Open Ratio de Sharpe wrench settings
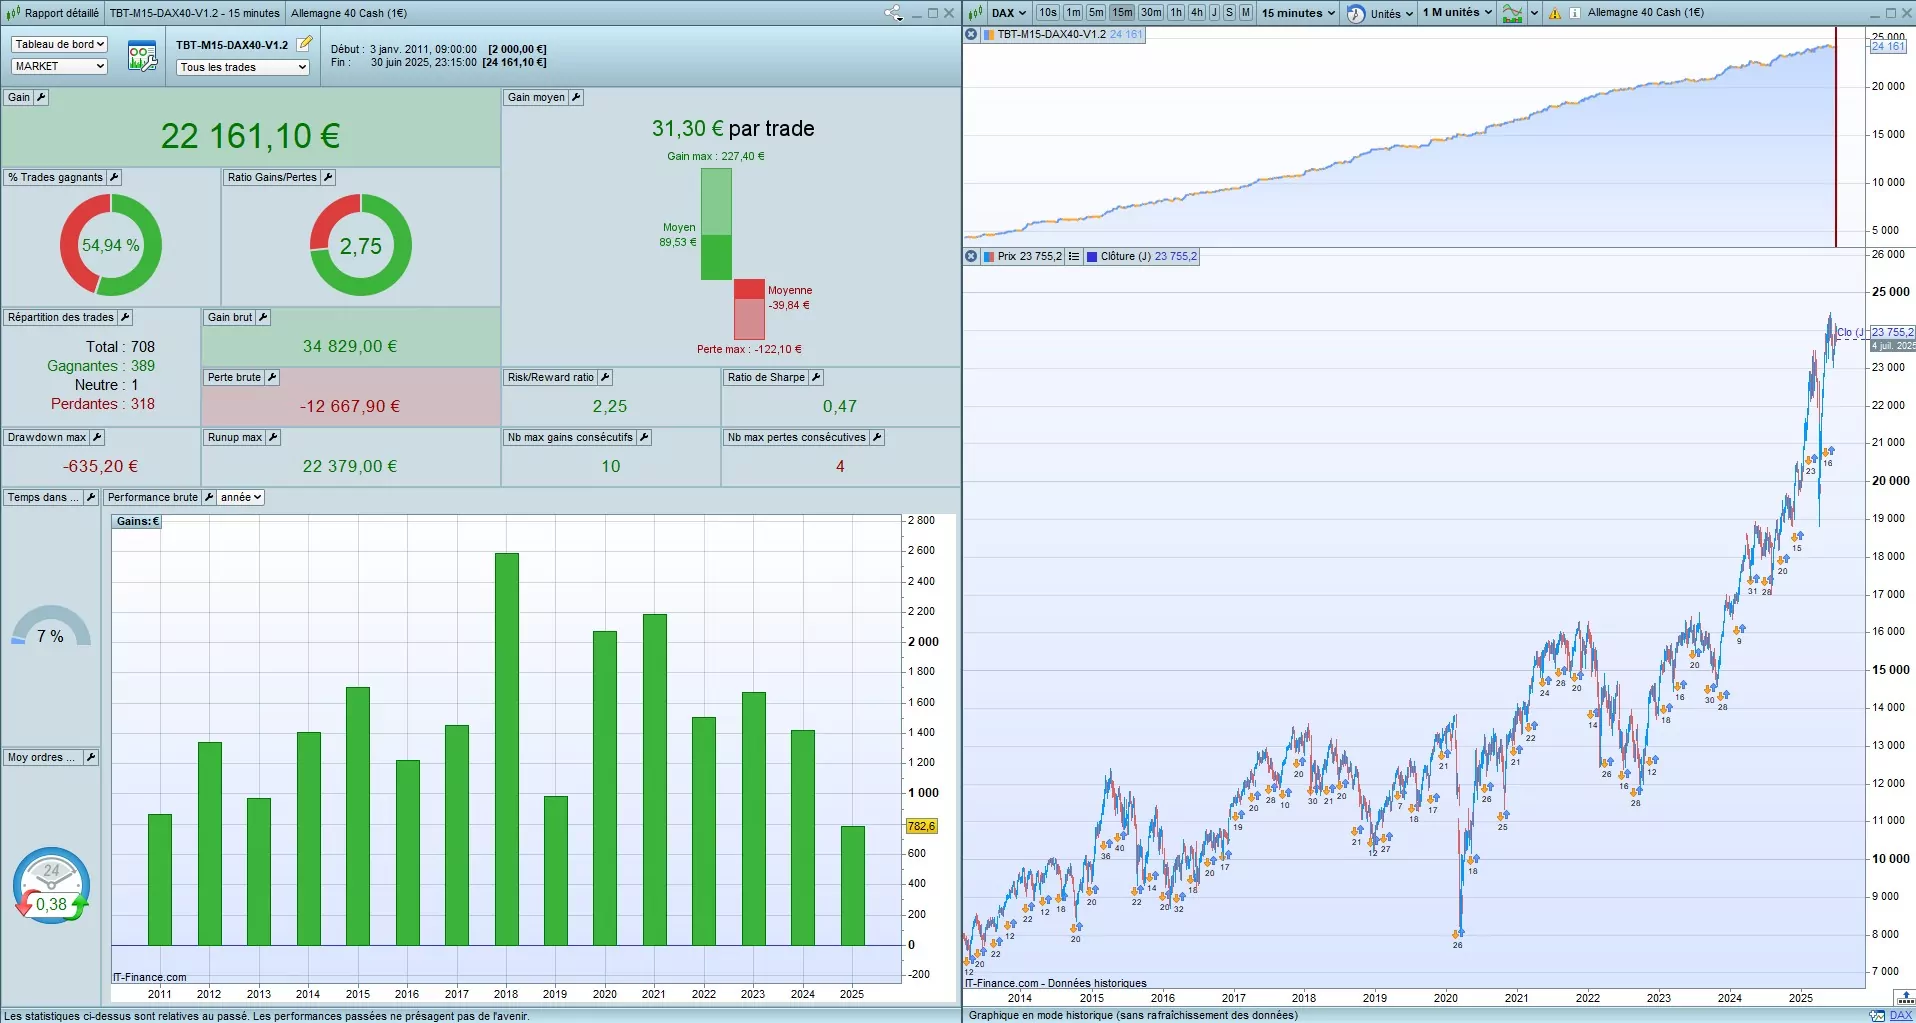The image size is (1916, 1023). pos(816,377)
